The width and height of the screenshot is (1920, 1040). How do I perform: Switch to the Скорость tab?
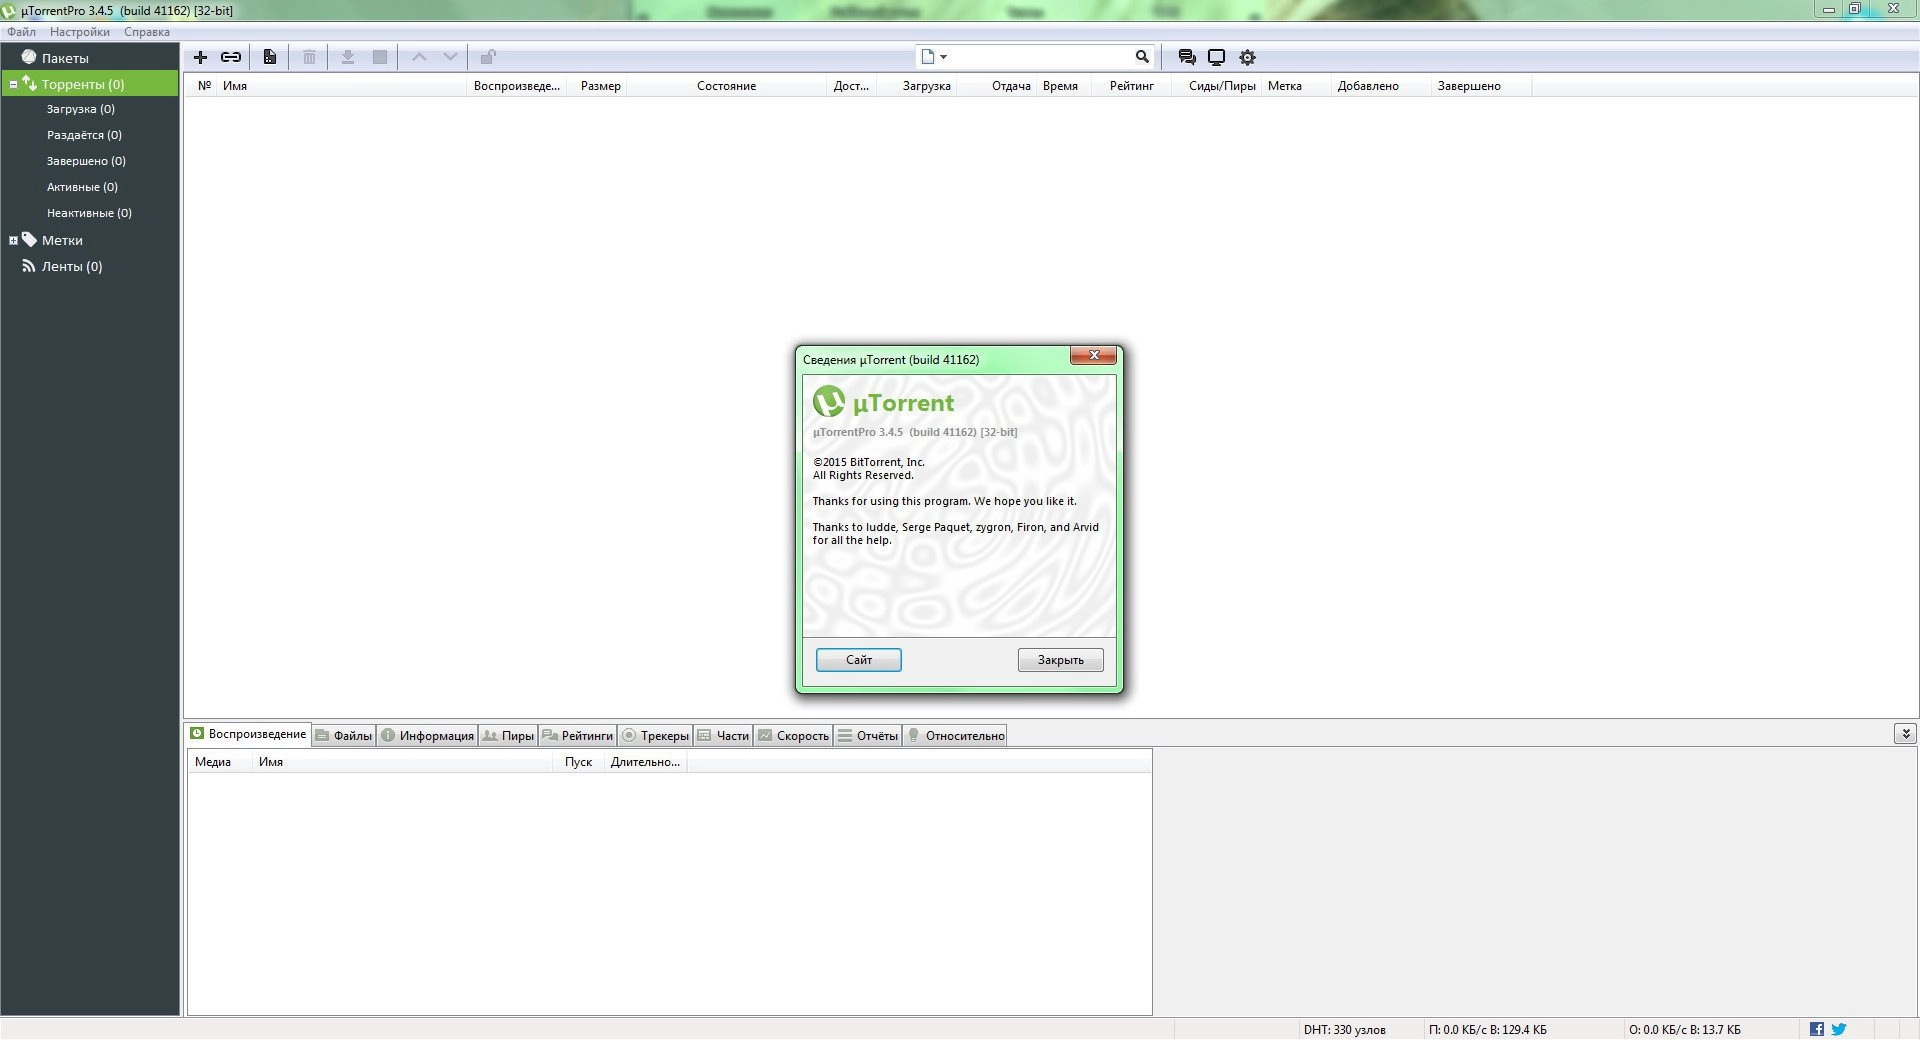point(794,736)
